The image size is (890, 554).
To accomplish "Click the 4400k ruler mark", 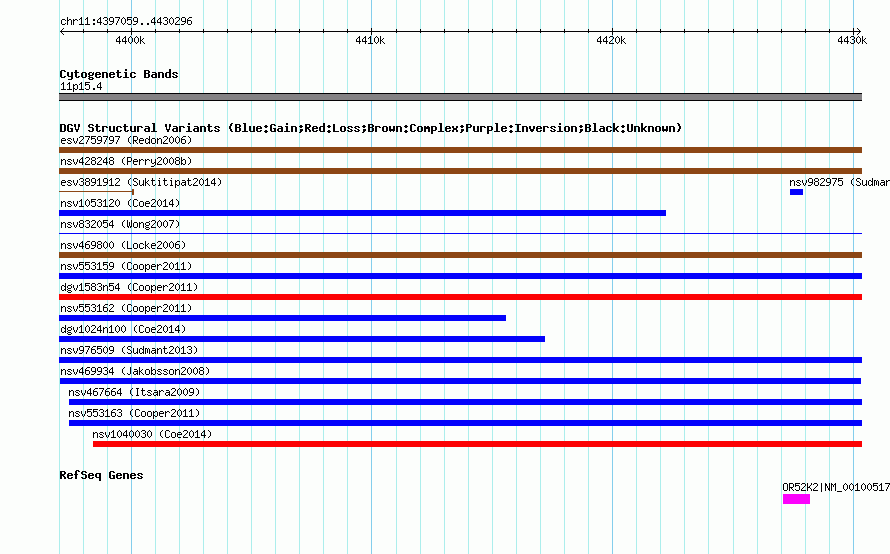I will (130, 40).
